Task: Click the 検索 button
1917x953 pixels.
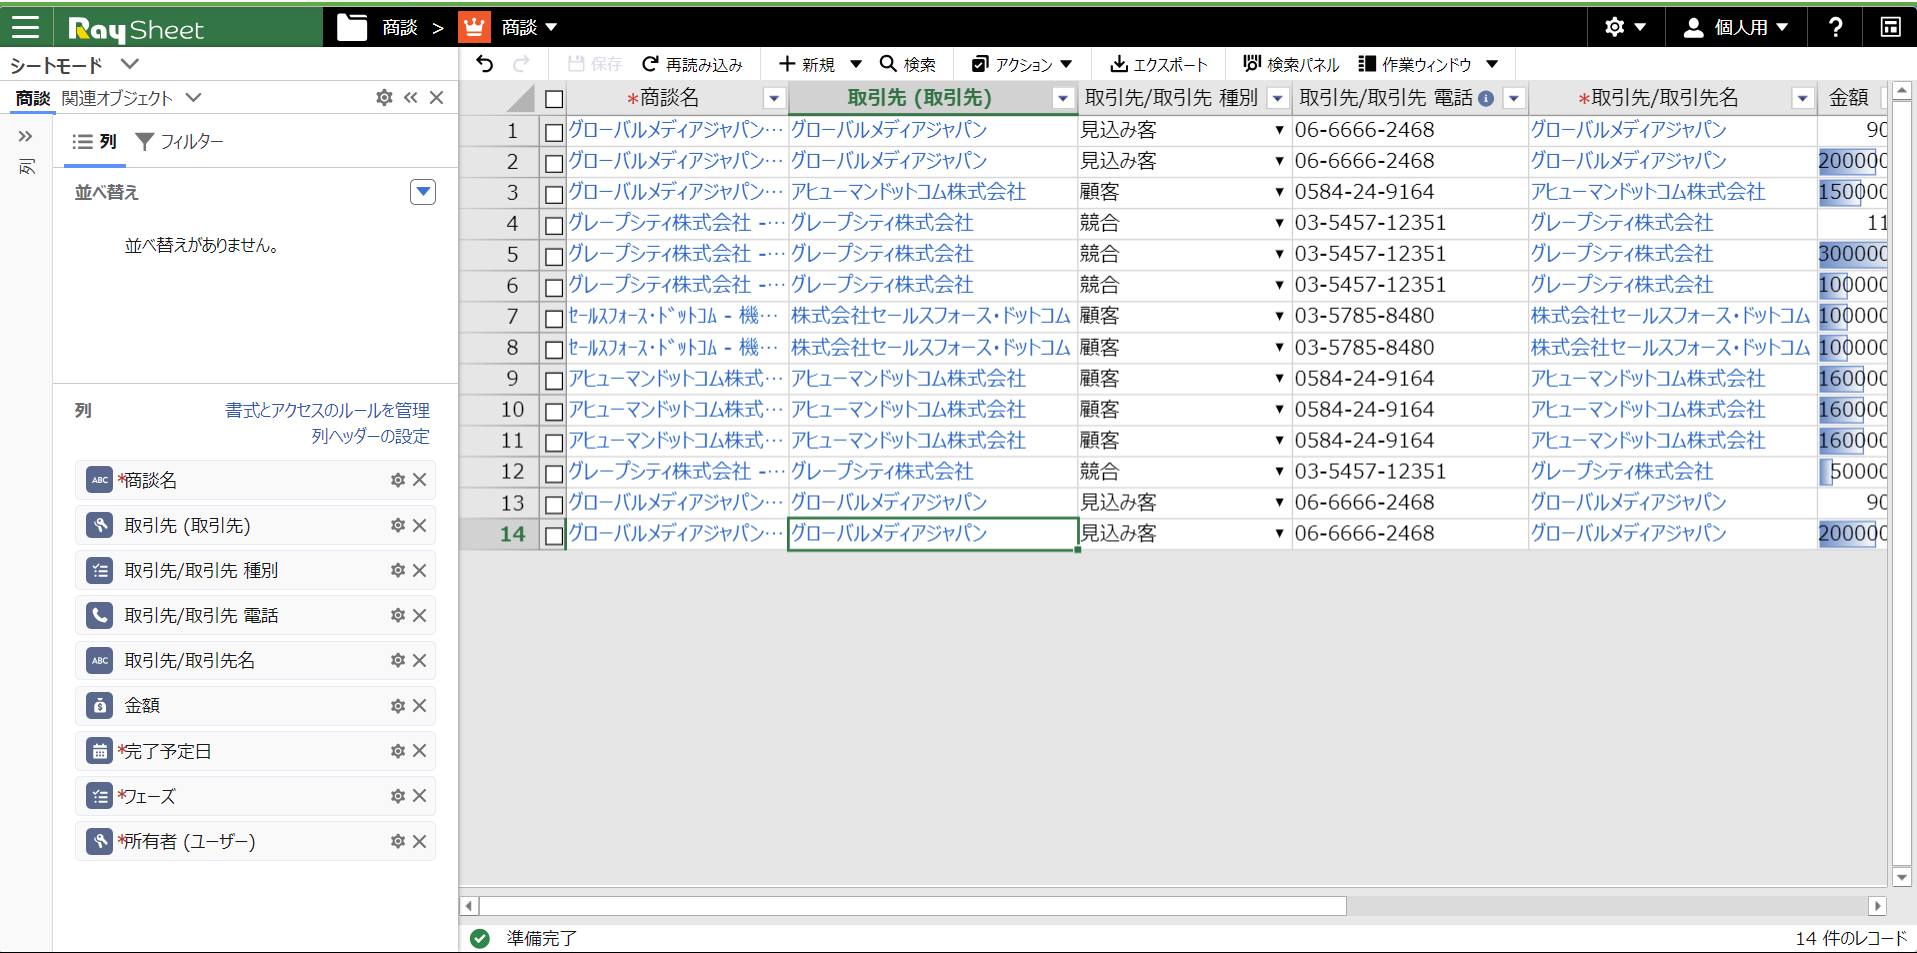Action: [x=907, y=64]
